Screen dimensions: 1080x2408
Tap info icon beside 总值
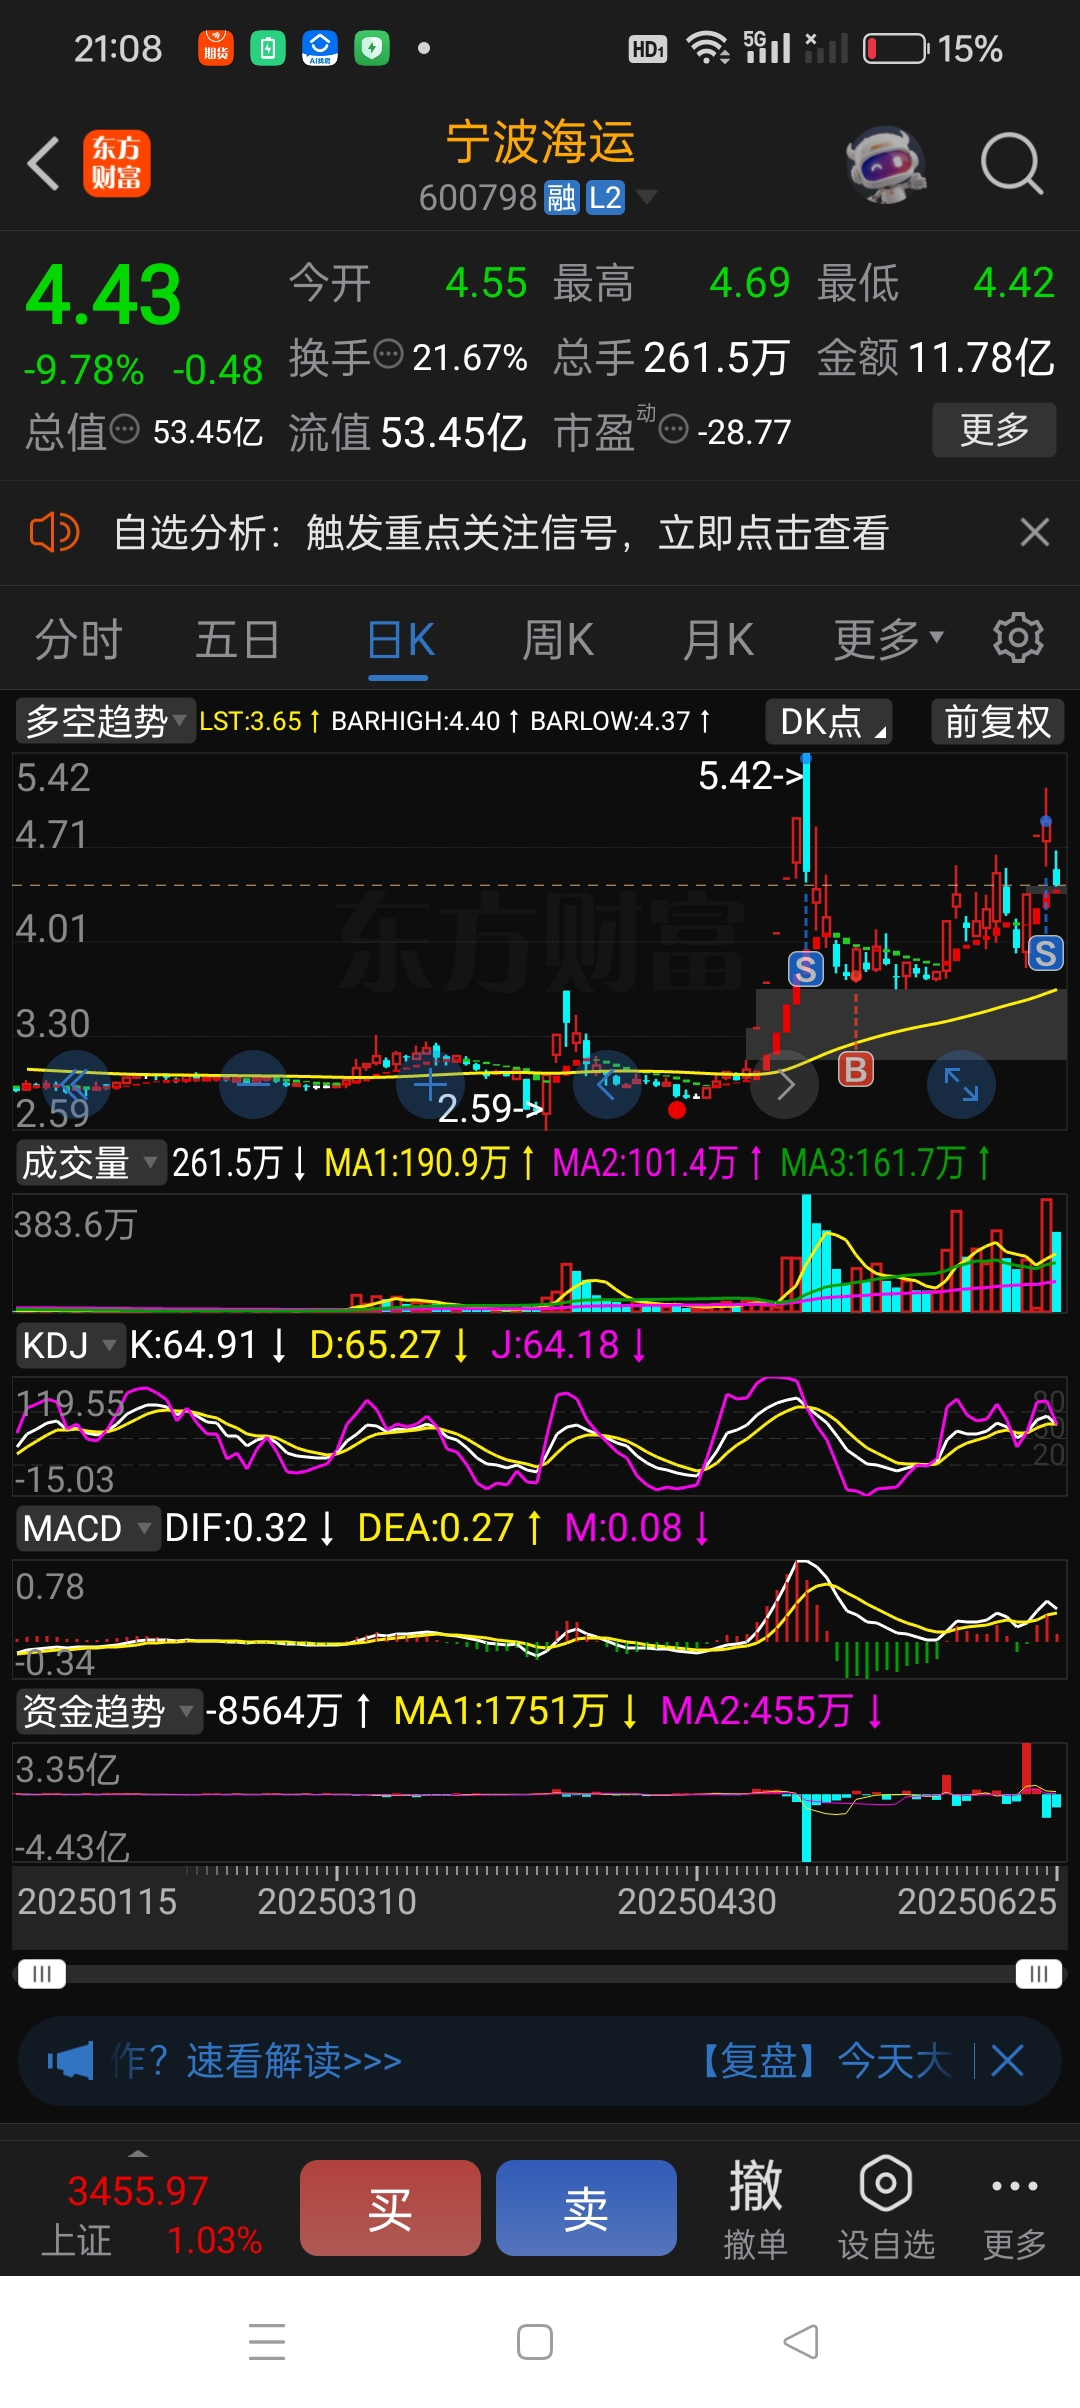[x=124, y=430]
